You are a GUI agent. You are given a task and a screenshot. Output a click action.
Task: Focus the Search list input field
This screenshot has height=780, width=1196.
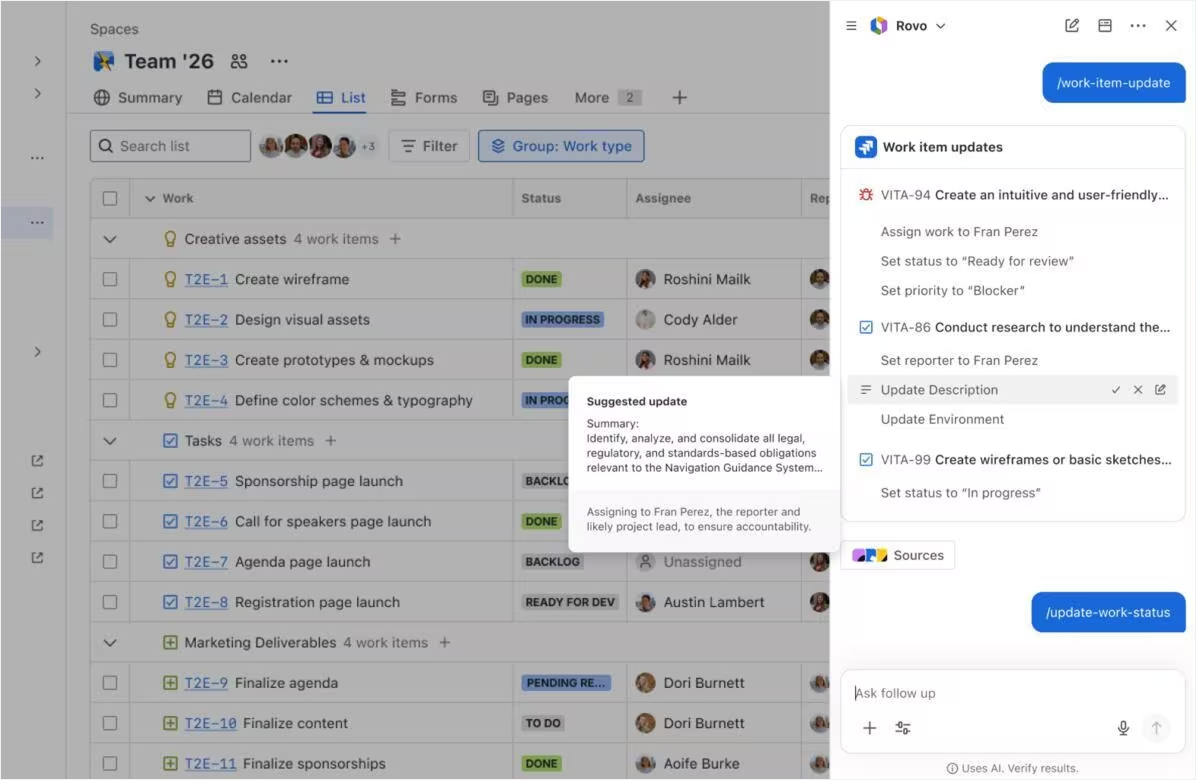coord(170,146)
